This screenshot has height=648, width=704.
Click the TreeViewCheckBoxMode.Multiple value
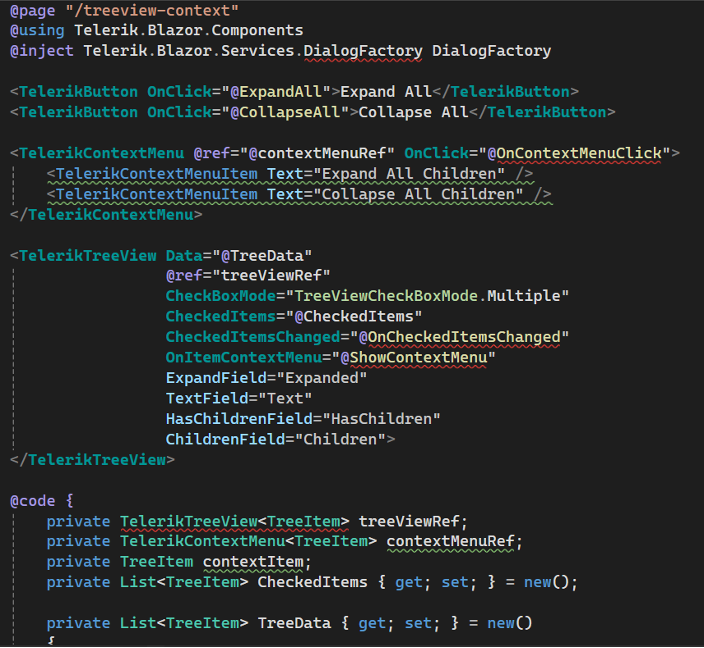(427, 296)
